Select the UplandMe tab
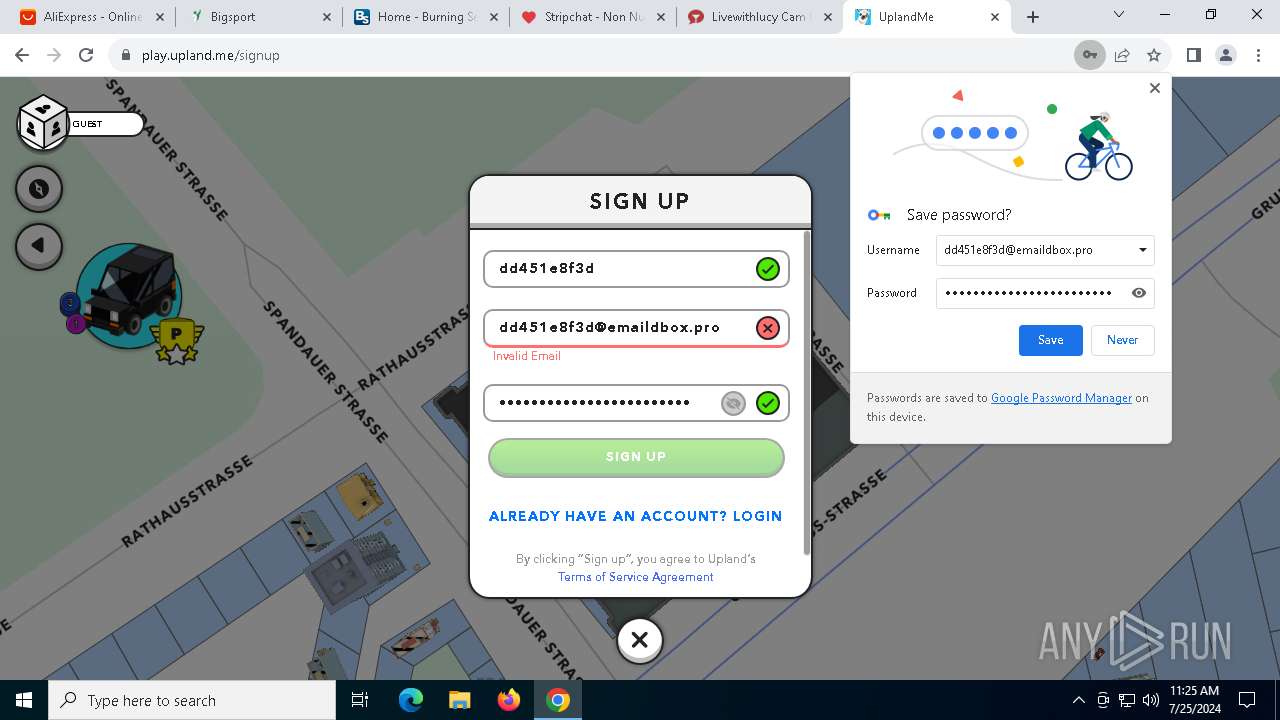Image resolution: width=1280 pixels, height=720 pixels. point(926,17)
